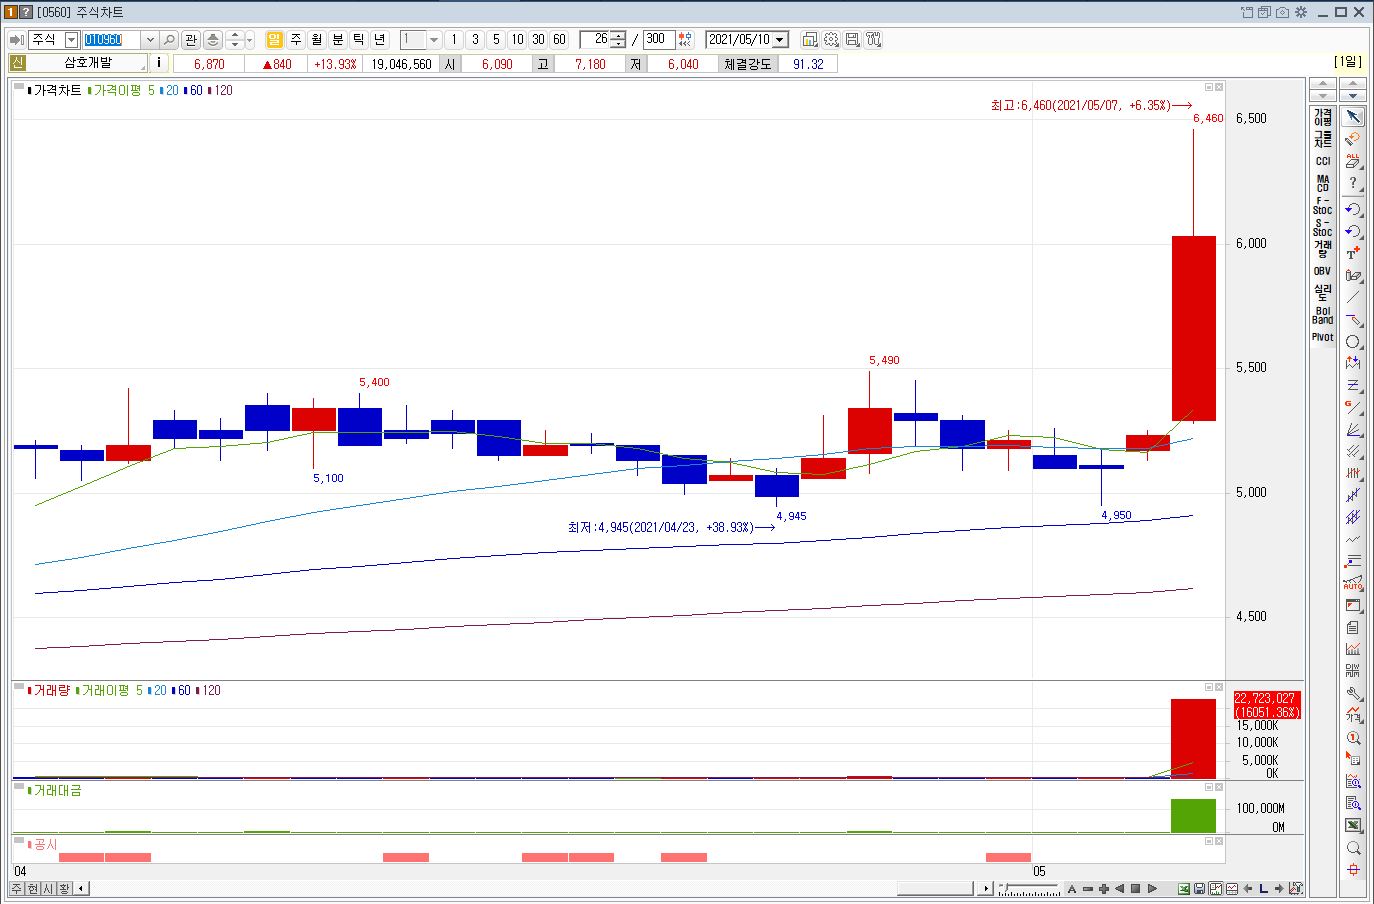Increase the displayed candle count spinner
The width and height of the screenshot is (1374, 904).
pyautogui.click(x=619, y=36)
